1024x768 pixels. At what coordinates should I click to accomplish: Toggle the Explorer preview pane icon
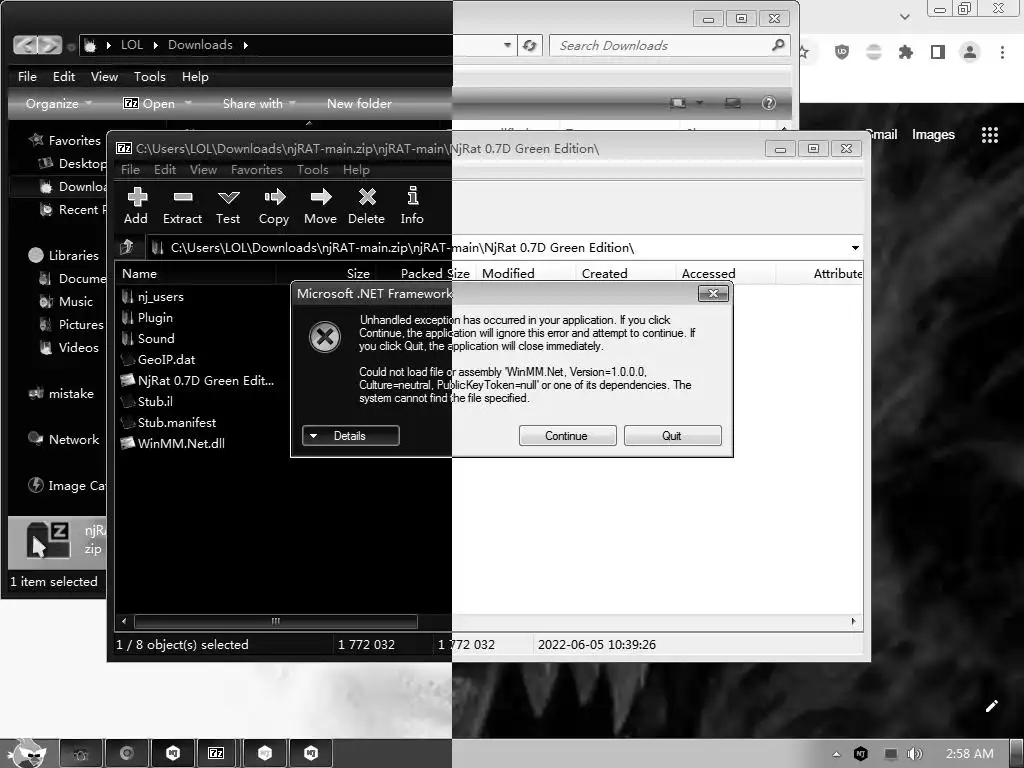[x=733, y=103]
